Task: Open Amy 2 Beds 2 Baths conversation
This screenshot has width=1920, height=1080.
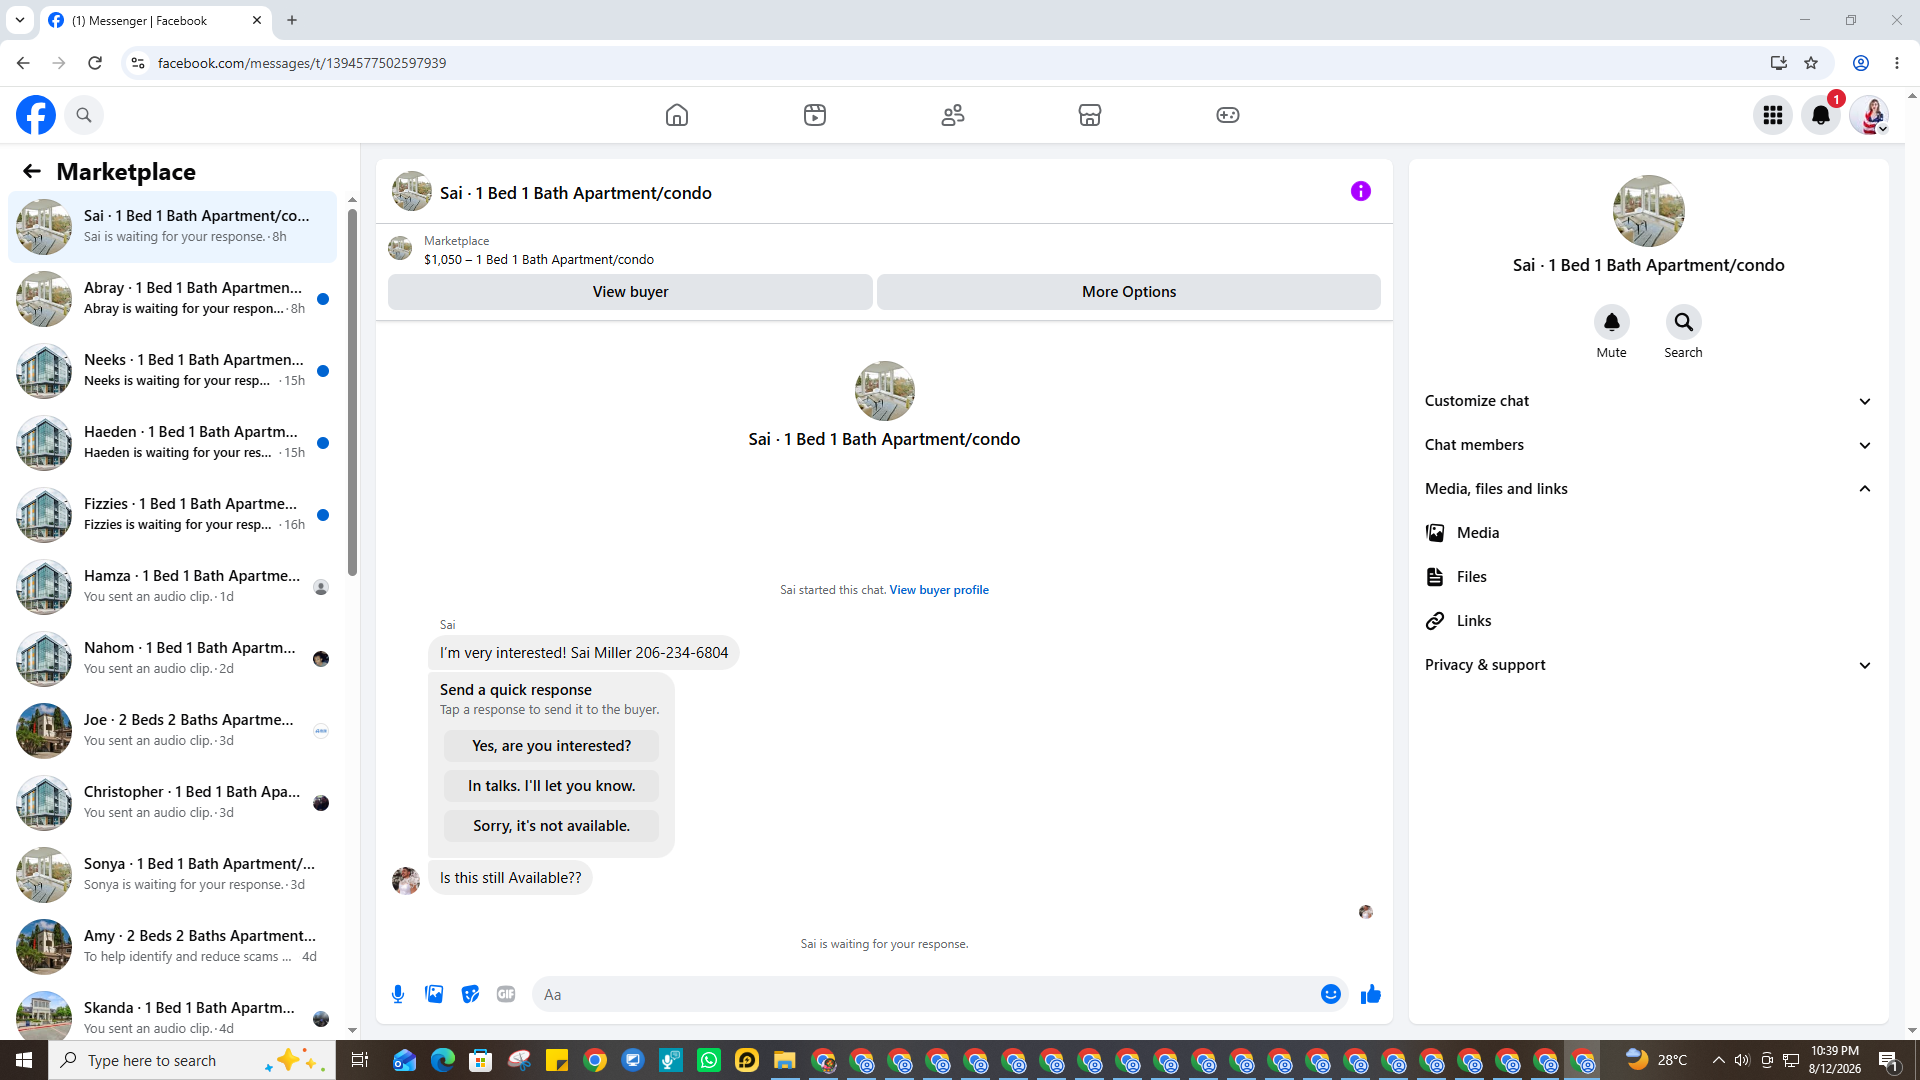Action: point(172,947)
